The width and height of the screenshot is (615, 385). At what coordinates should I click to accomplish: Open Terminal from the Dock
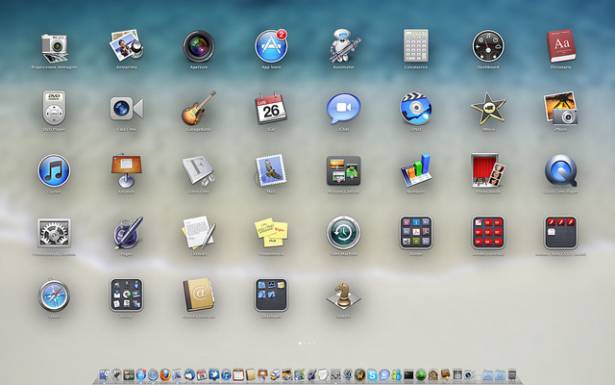pyautogui.click(x=408, y=375)
